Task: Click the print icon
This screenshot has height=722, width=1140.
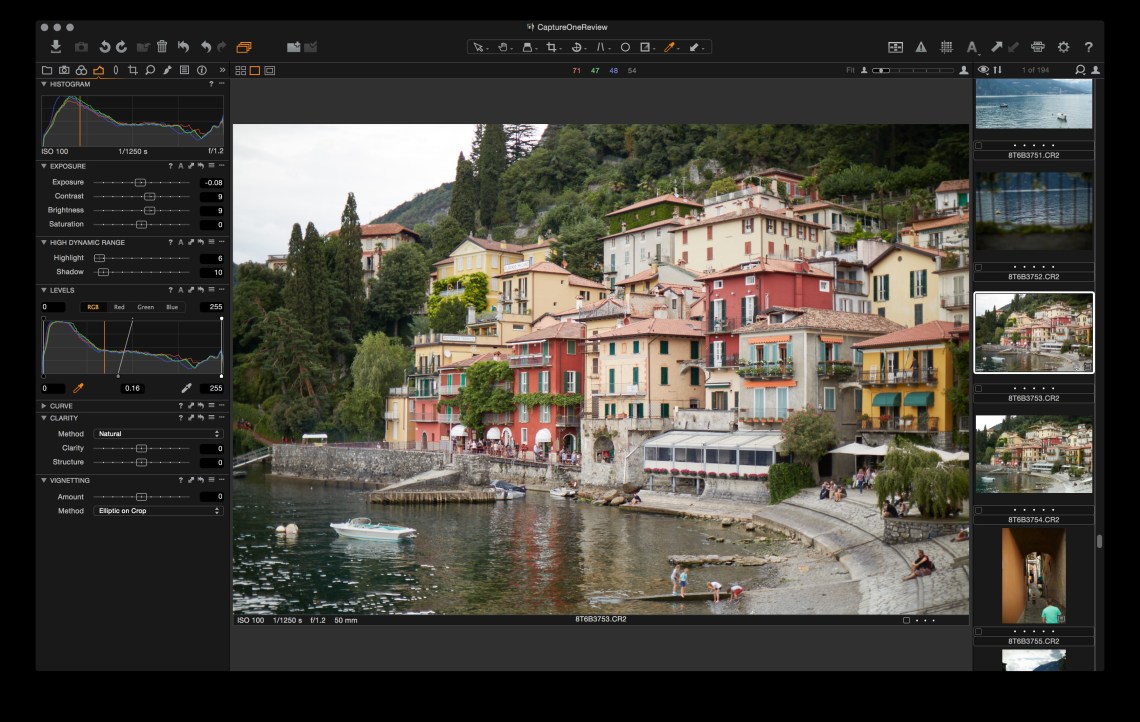Action: coord(1037,47)
